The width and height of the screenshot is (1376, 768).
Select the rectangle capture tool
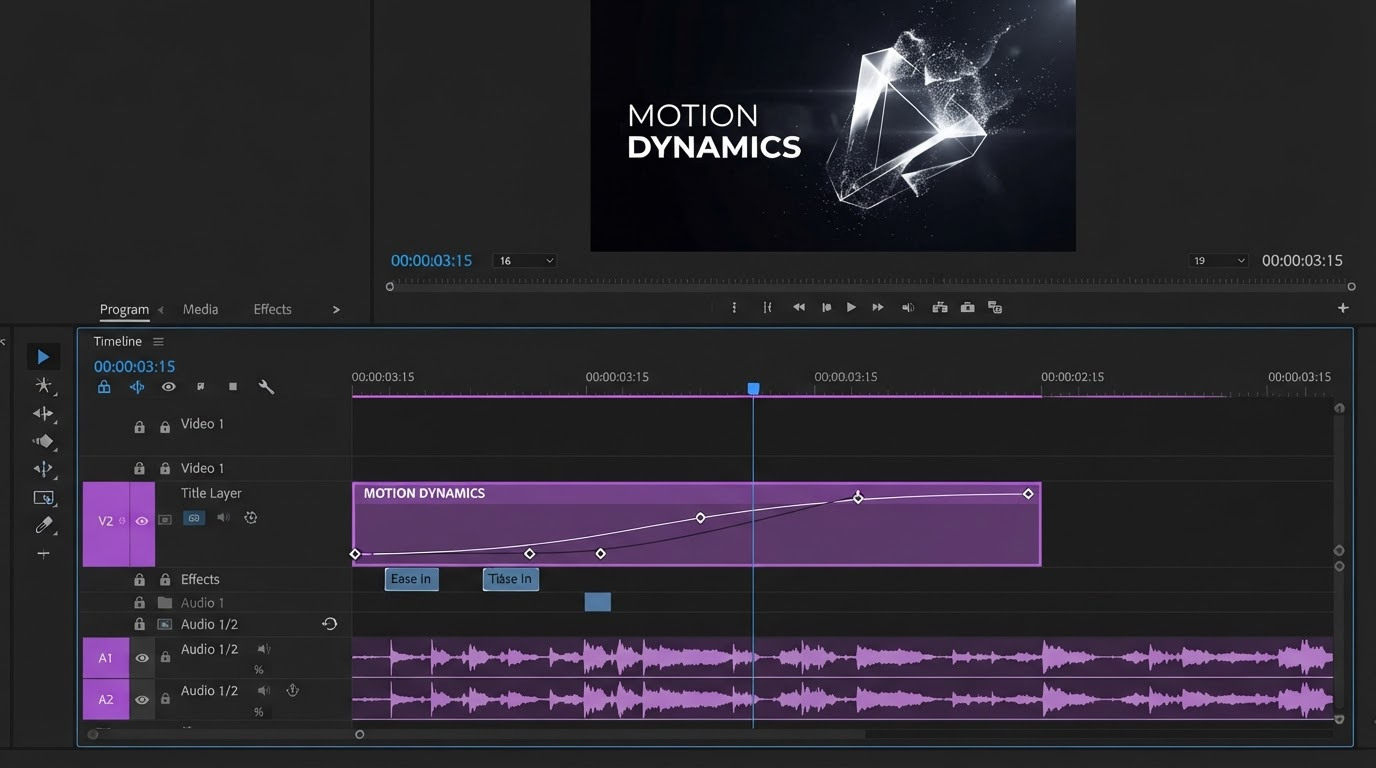coord(43,497)
